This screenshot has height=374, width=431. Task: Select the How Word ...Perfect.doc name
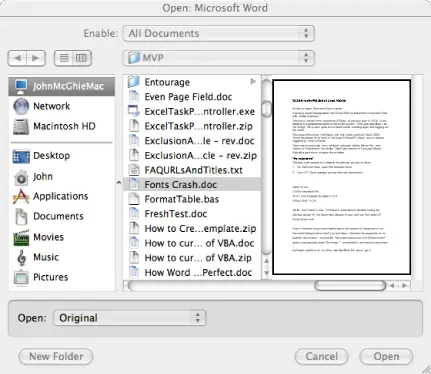click(198, 272)
